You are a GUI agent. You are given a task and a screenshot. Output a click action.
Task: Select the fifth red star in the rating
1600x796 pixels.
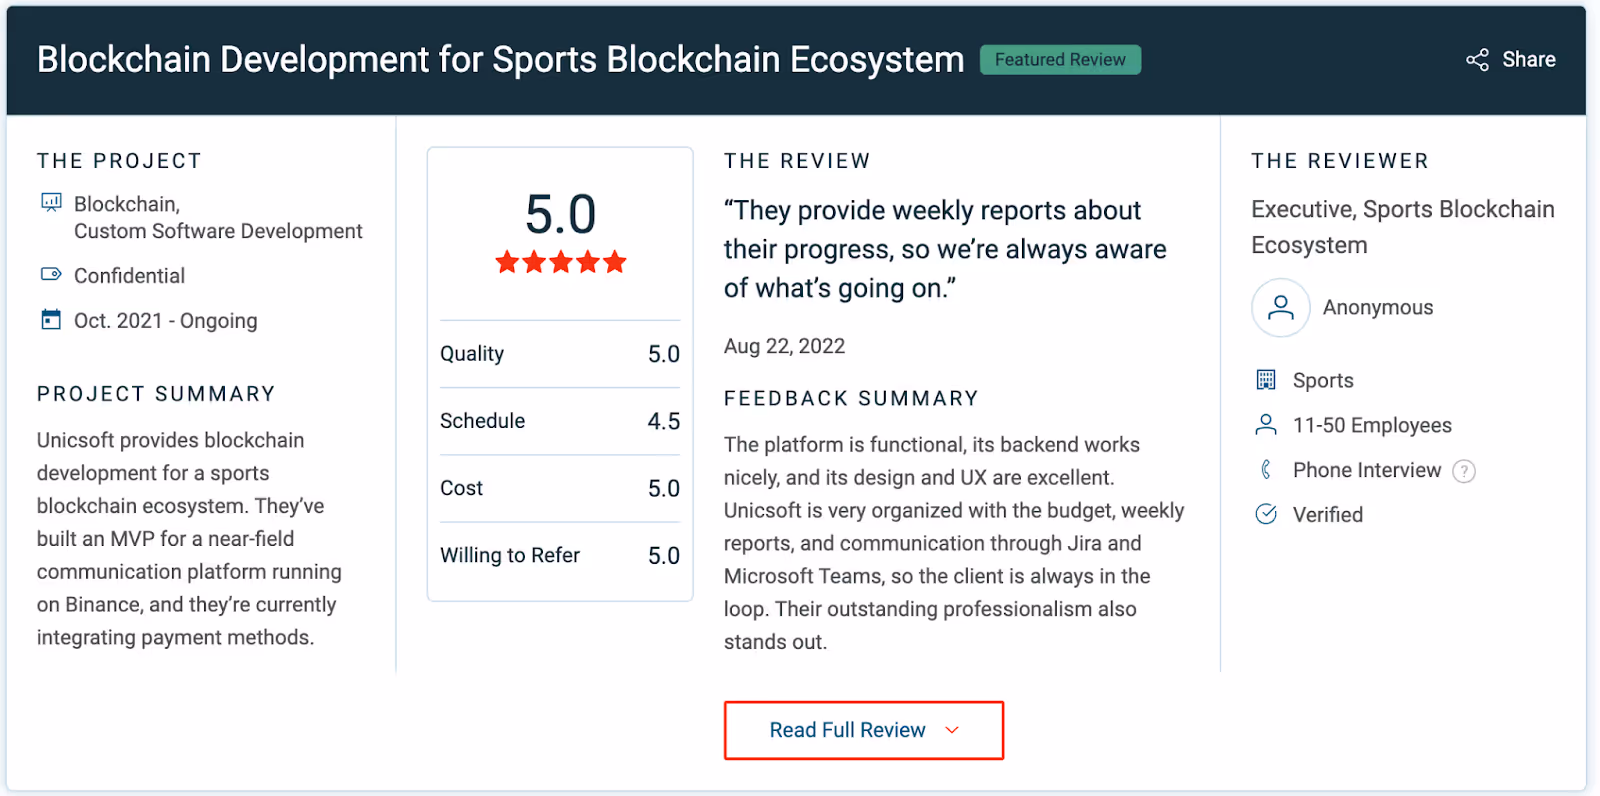click(614, 262)
